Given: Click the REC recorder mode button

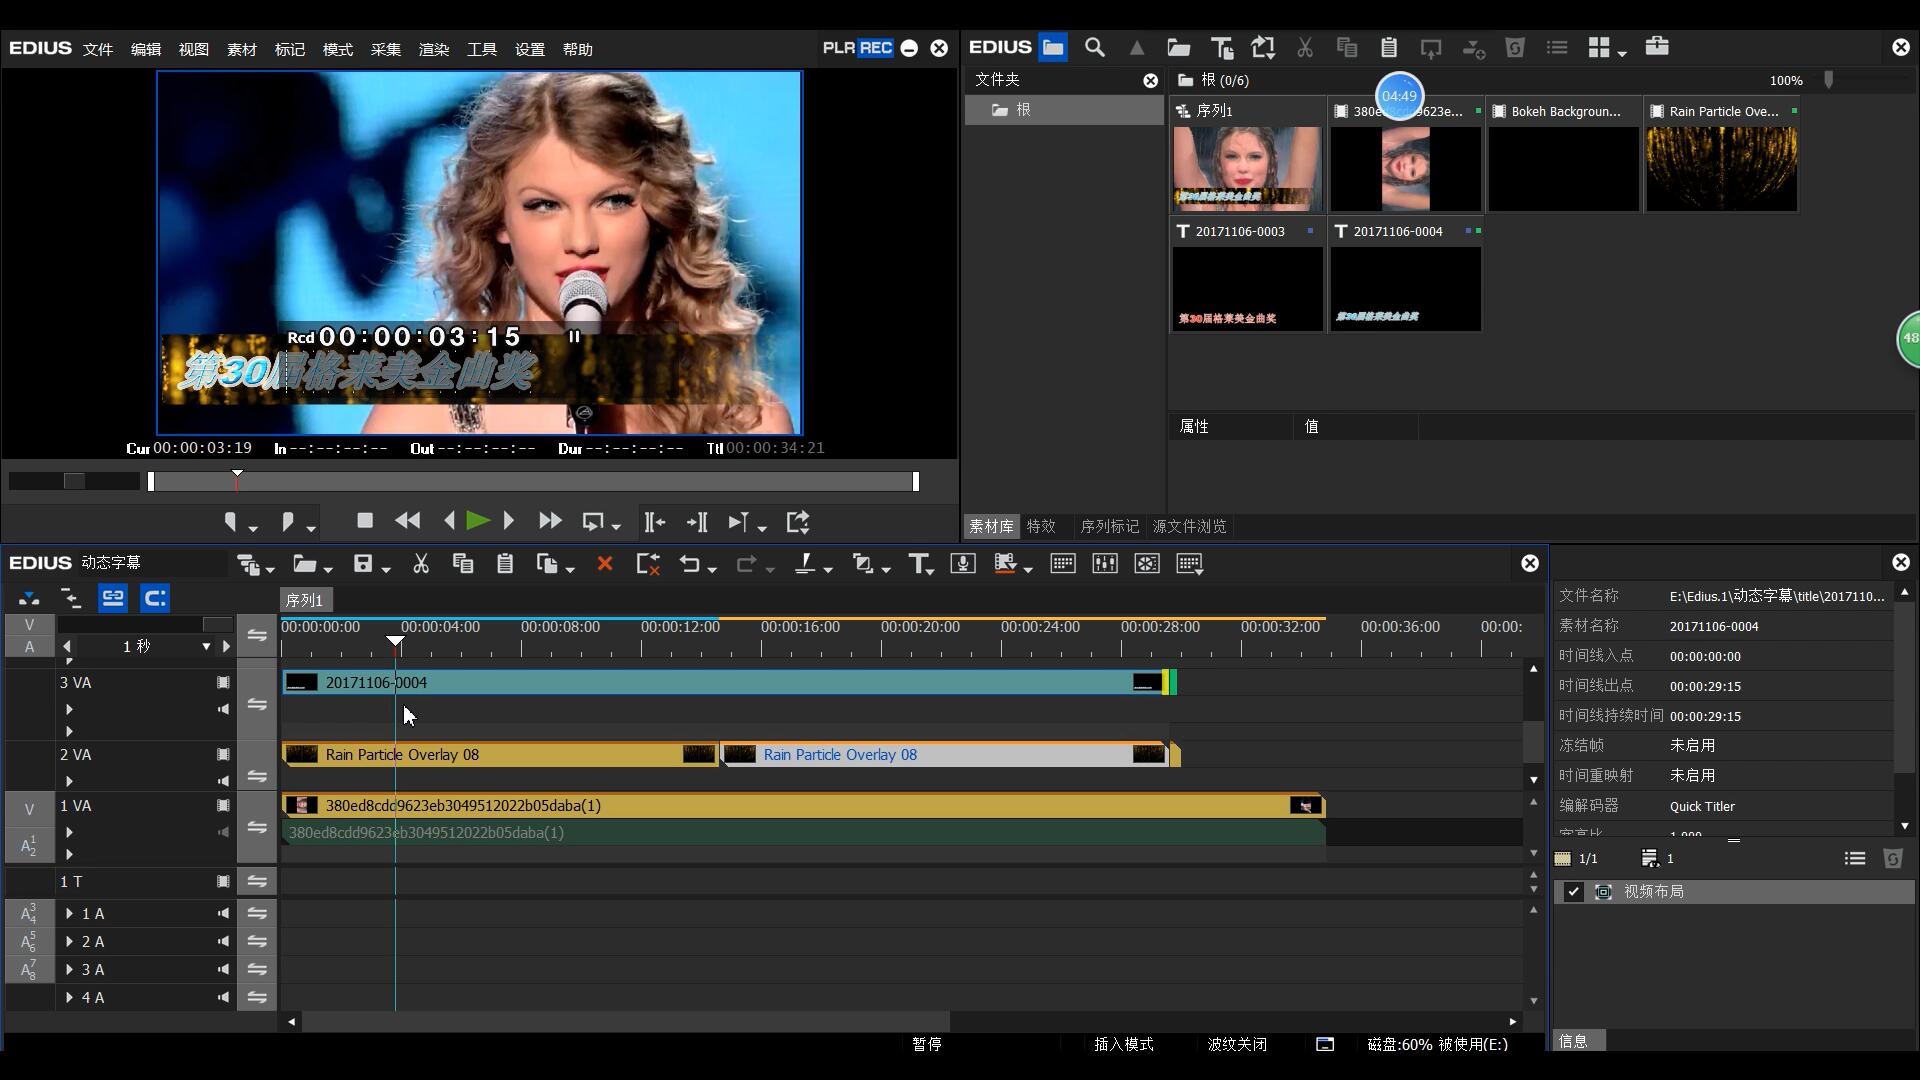Looking at the screenshot, I should point(876,48).
